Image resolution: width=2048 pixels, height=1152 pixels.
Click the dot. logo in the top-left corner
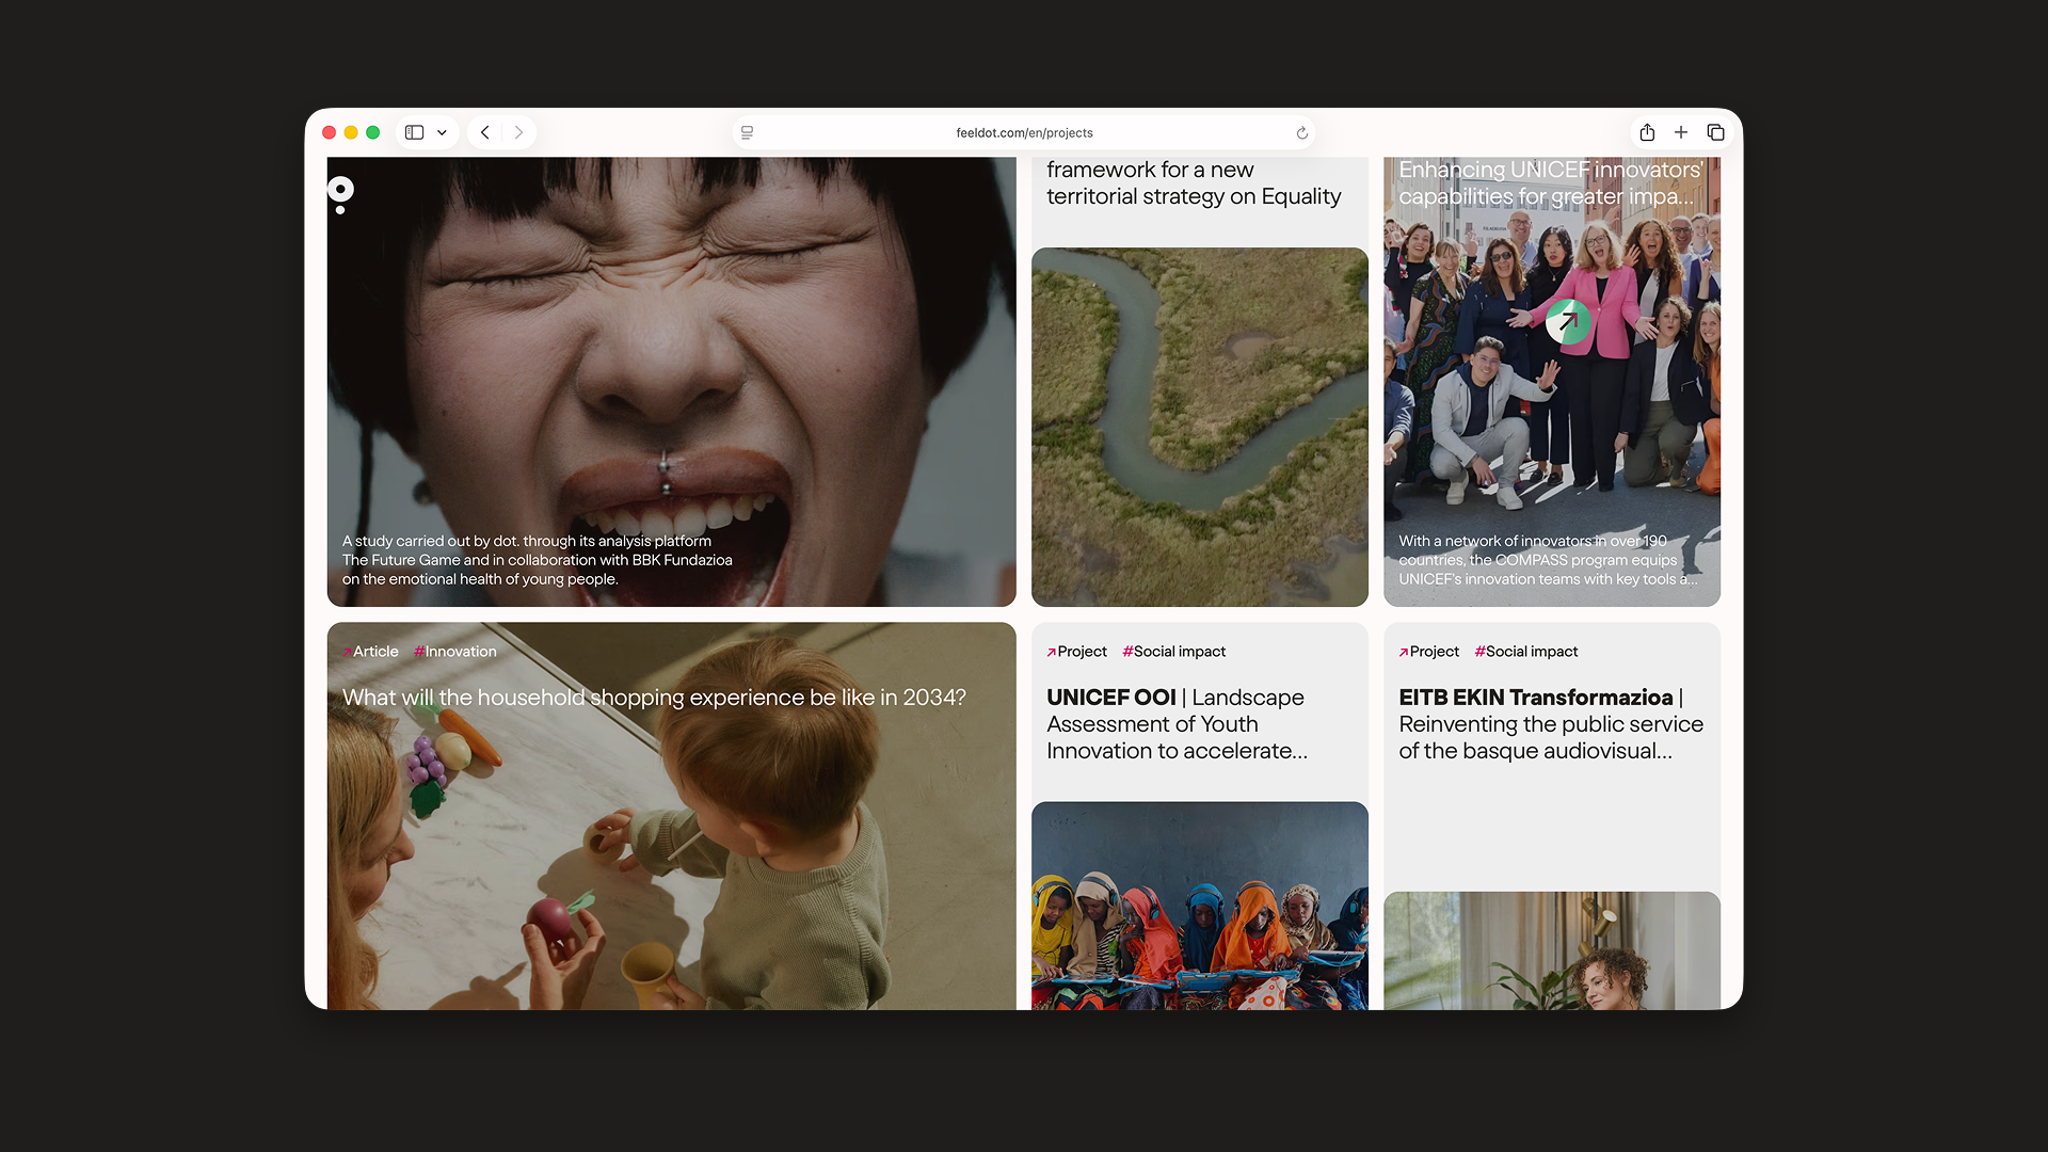tap(341, 192)
